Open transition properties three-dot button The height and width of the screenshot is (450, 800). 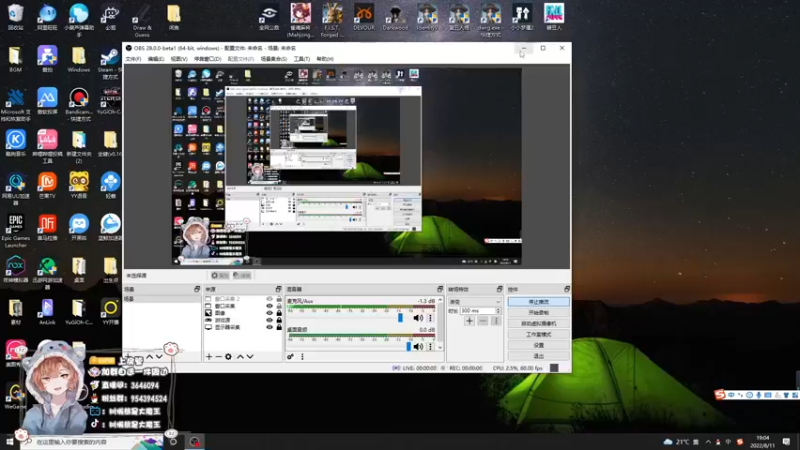(x=495, y=321)
